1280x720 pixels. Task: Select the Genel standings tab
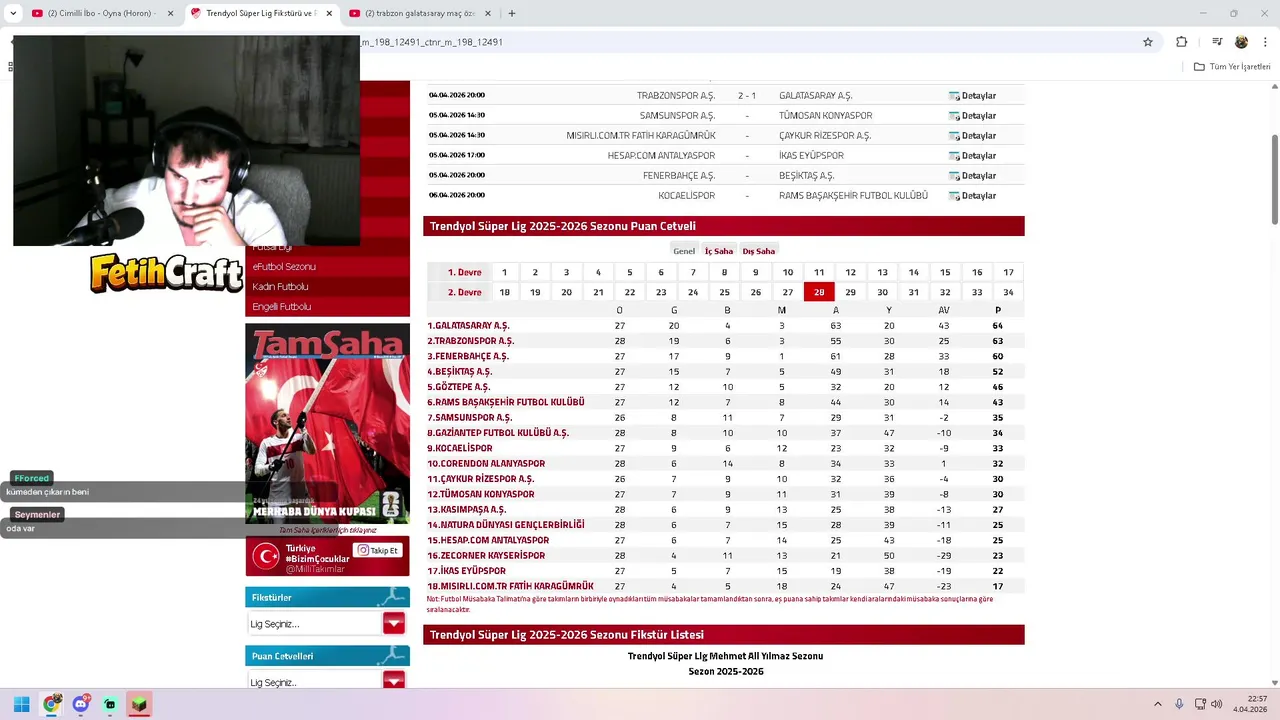(x=684, y=251)
